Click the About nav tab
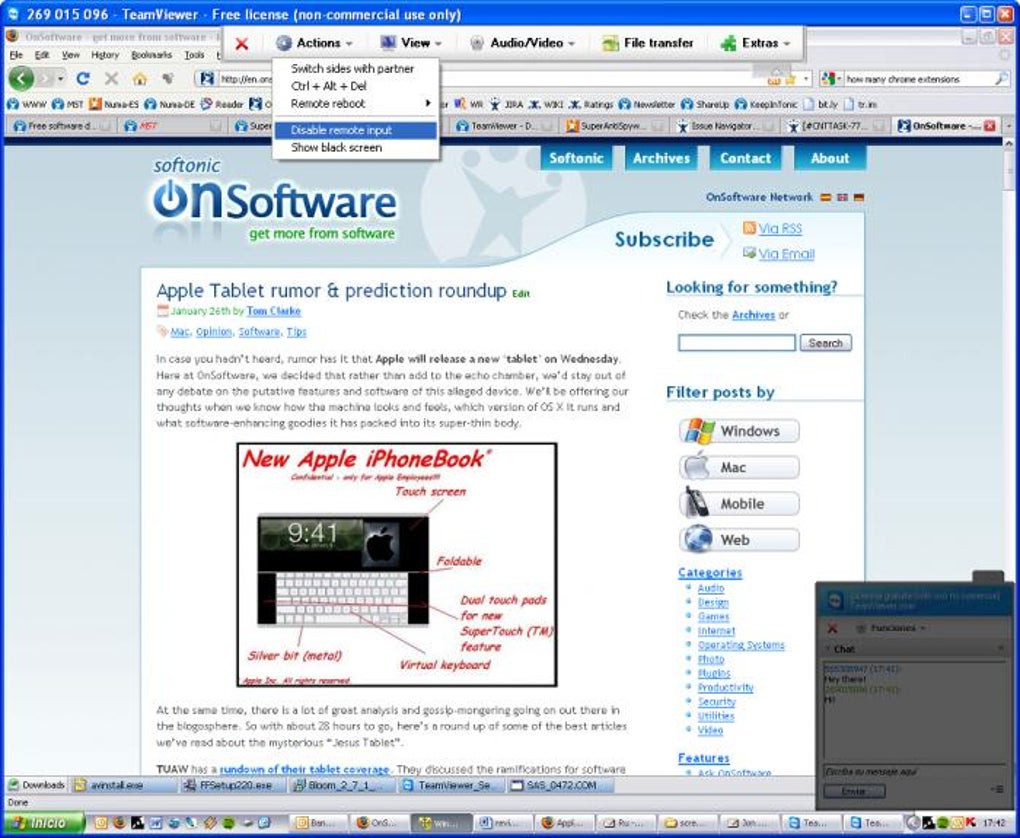Viewport: 1020px width, 838px height. click(830, 158)
